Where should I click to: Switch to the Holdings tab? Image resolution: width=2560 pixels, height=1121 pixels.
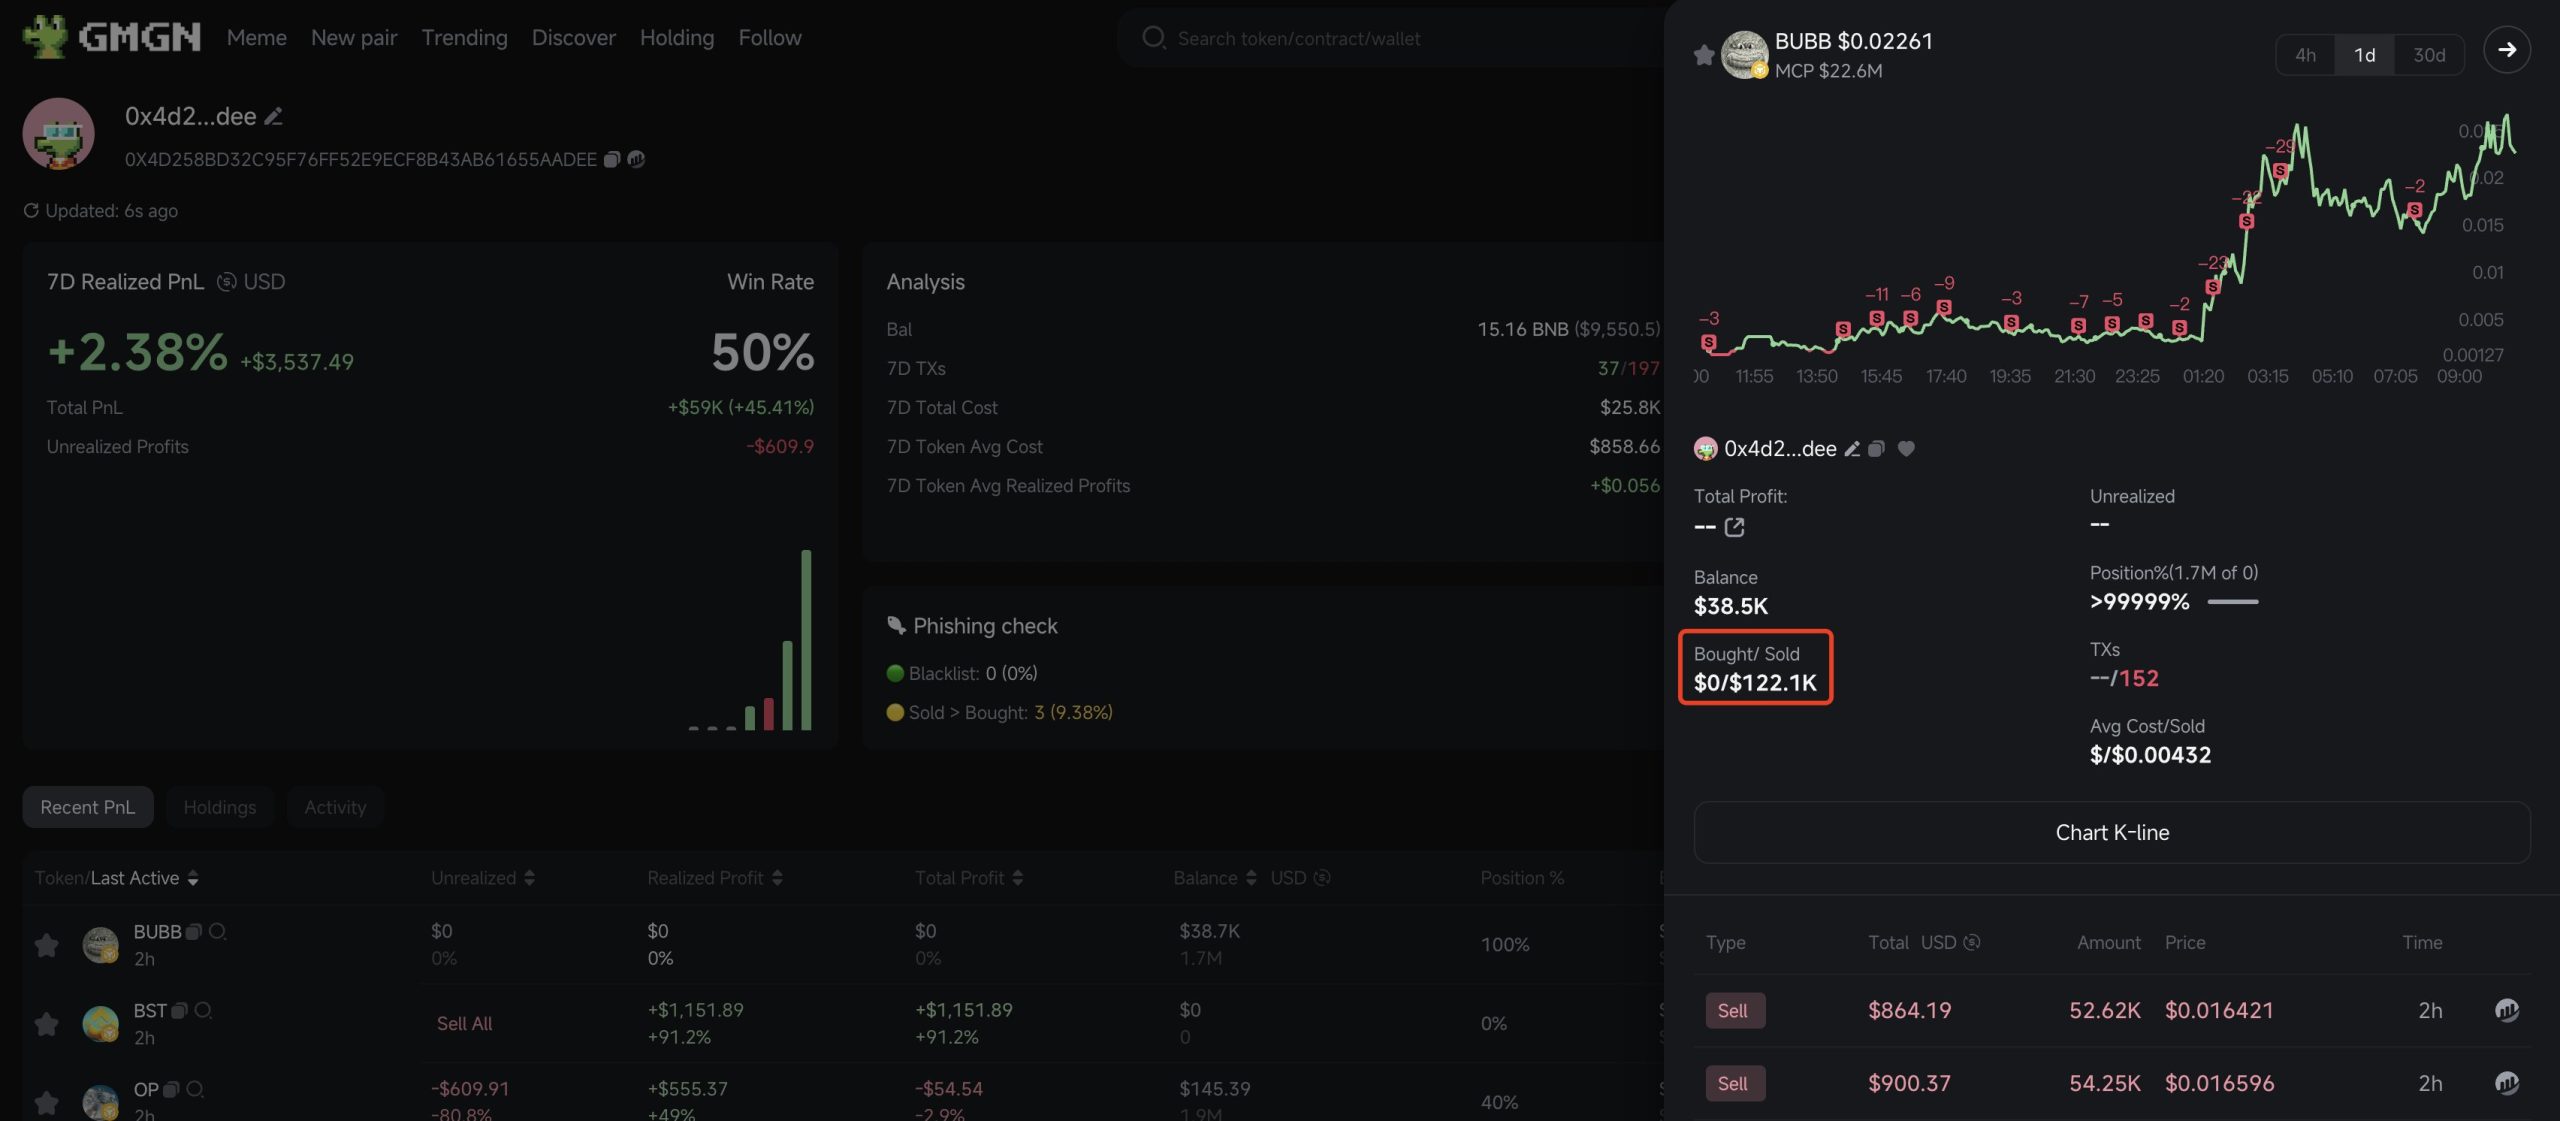pyautogui.click(x=219, y=807)
